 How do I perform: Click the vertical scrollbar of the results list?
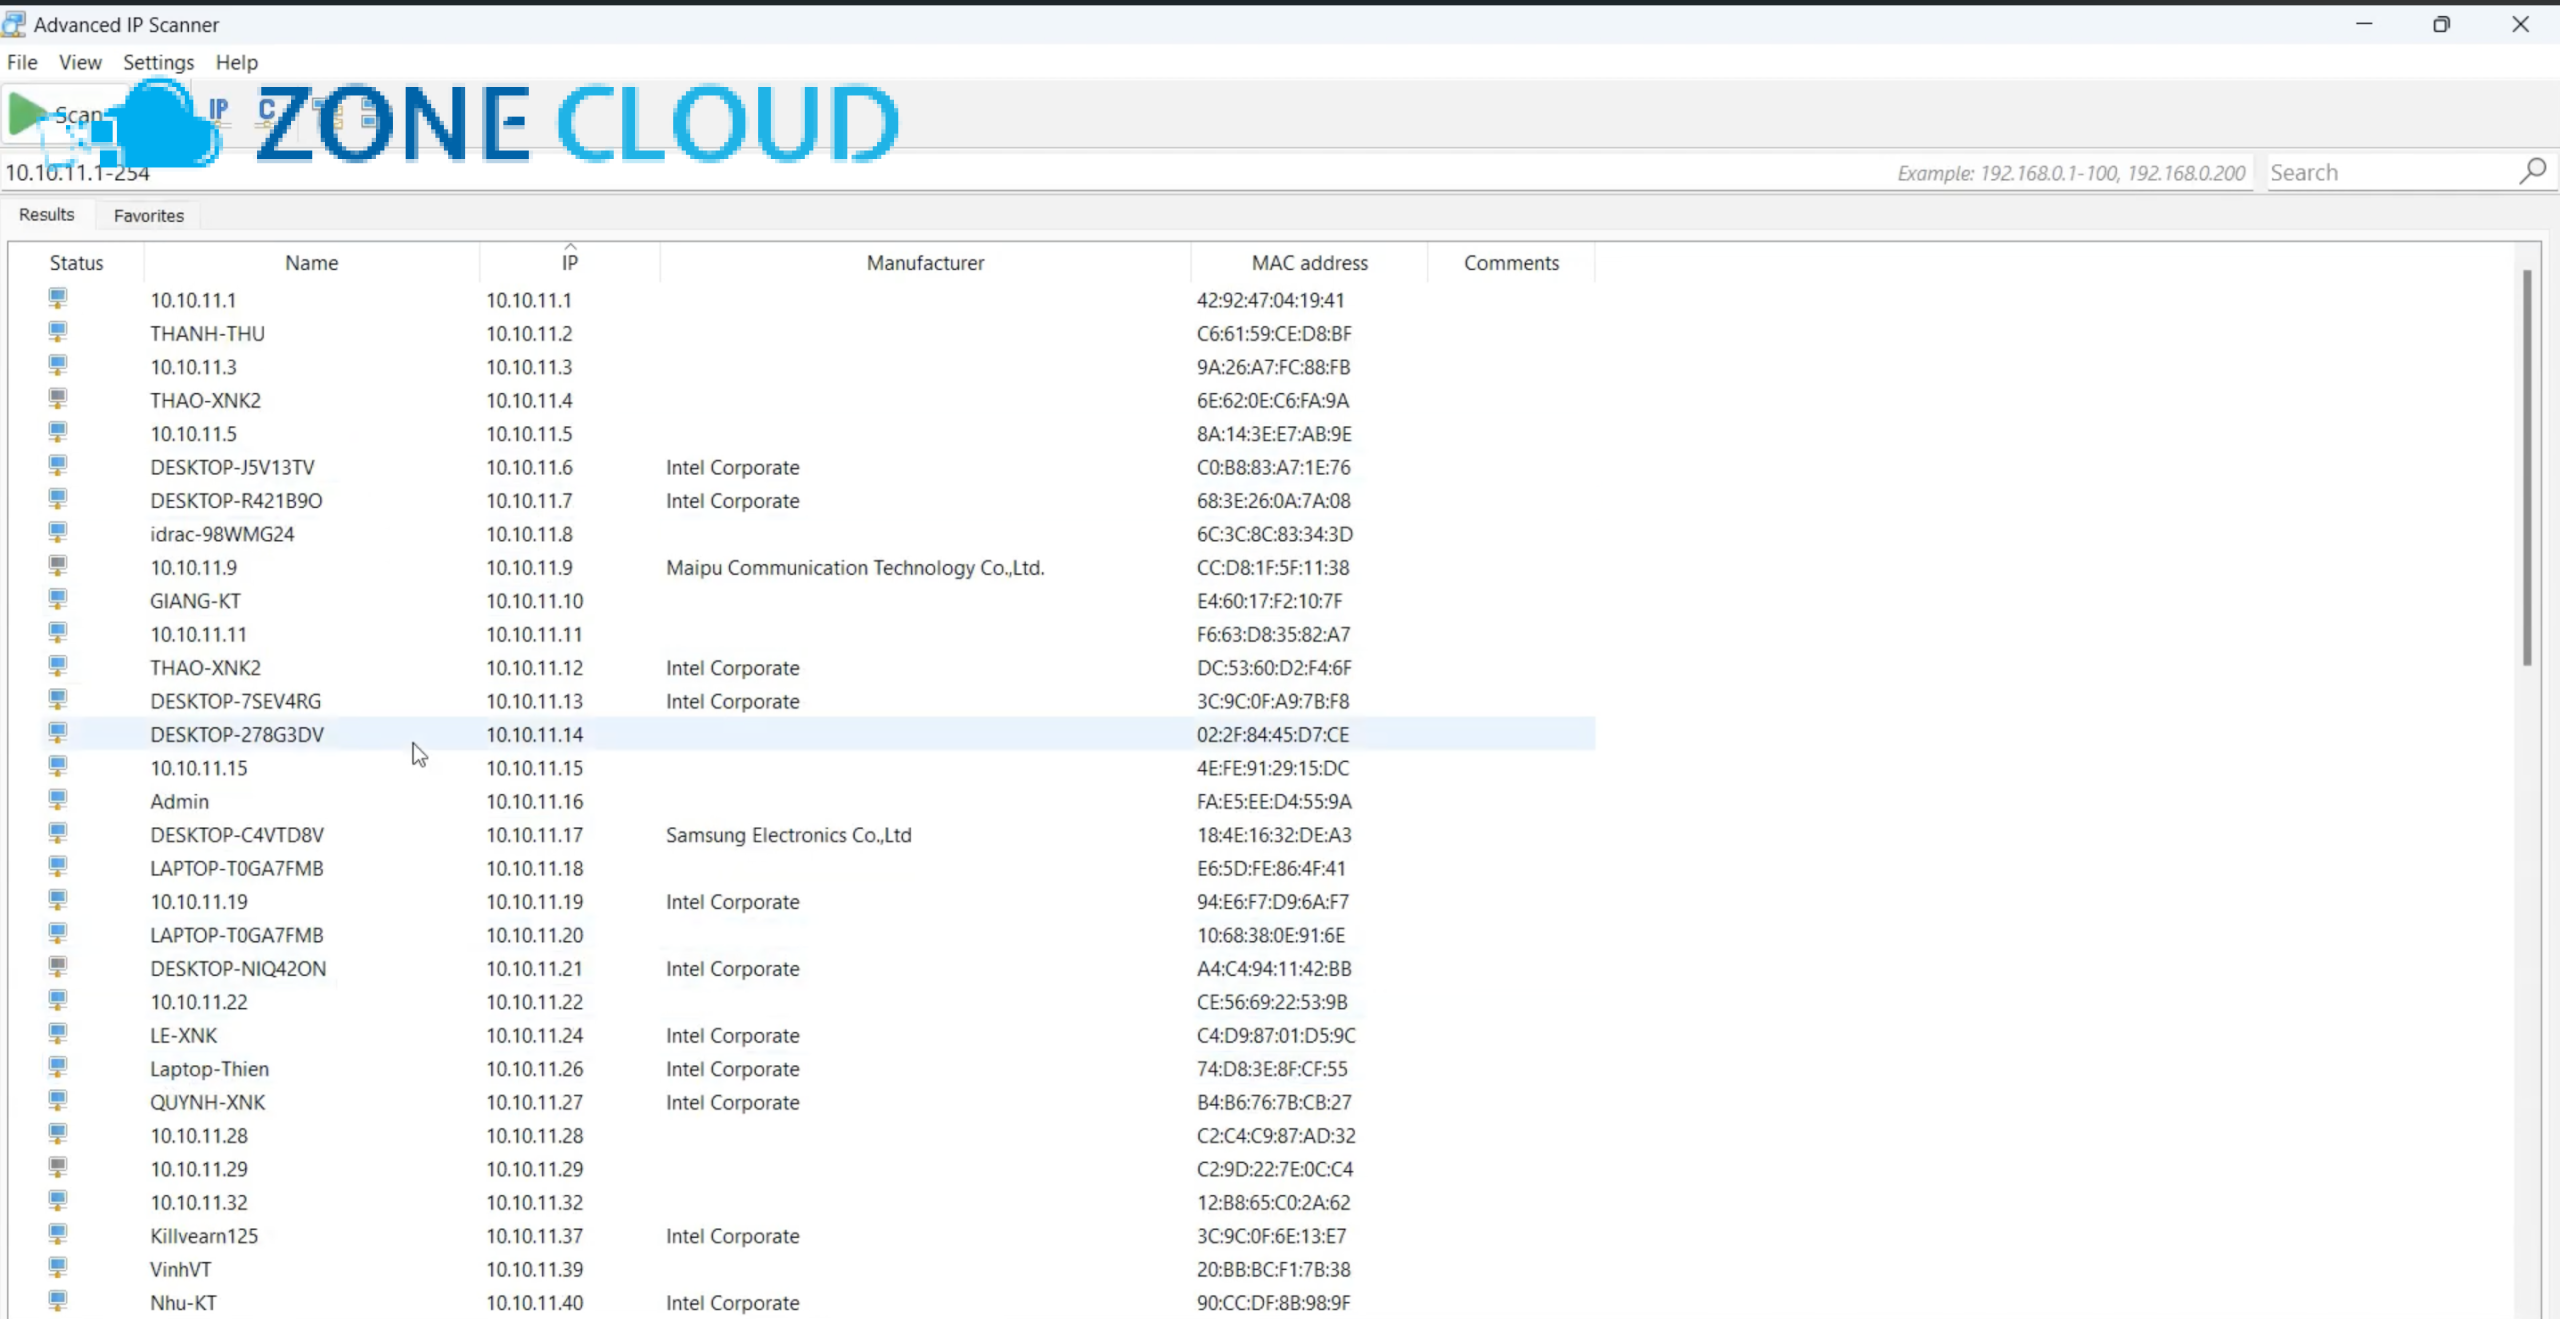(2527, 467)
